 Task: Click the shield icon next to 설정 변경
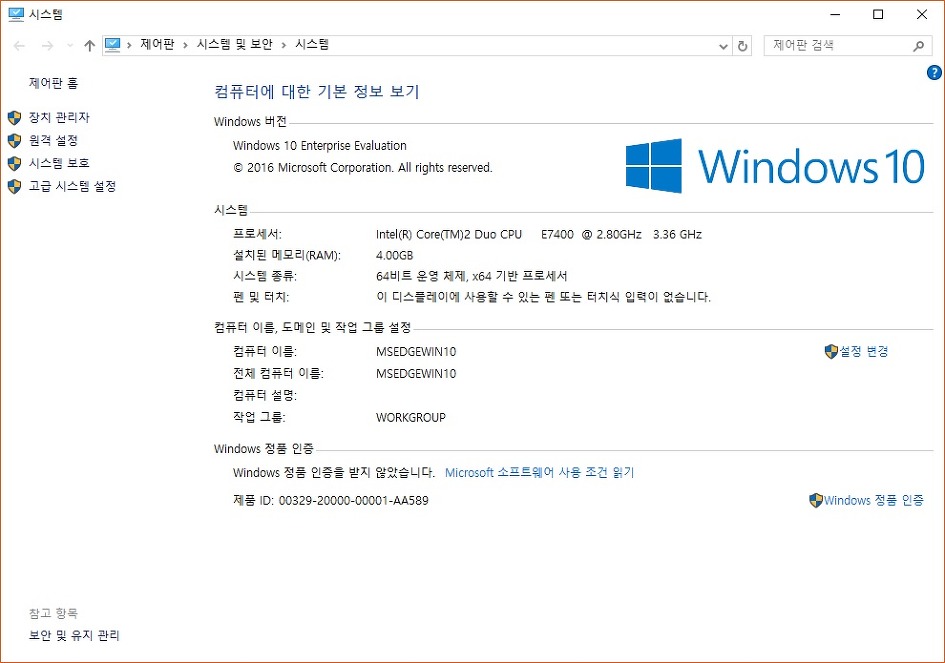tap(831, 351)
